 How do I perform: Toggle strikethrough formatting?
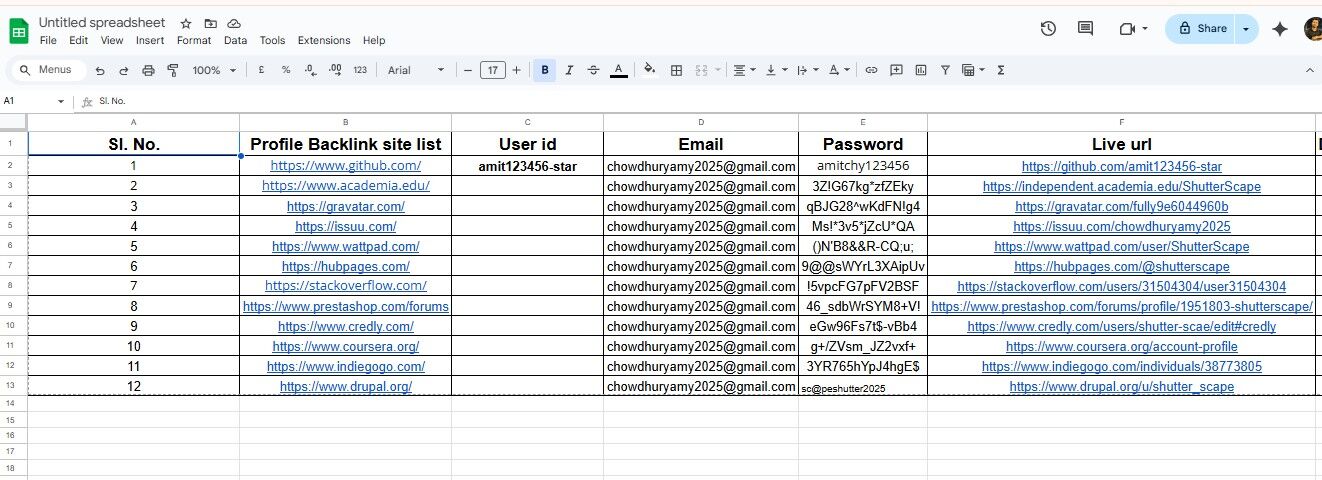(x=594, y=70)
